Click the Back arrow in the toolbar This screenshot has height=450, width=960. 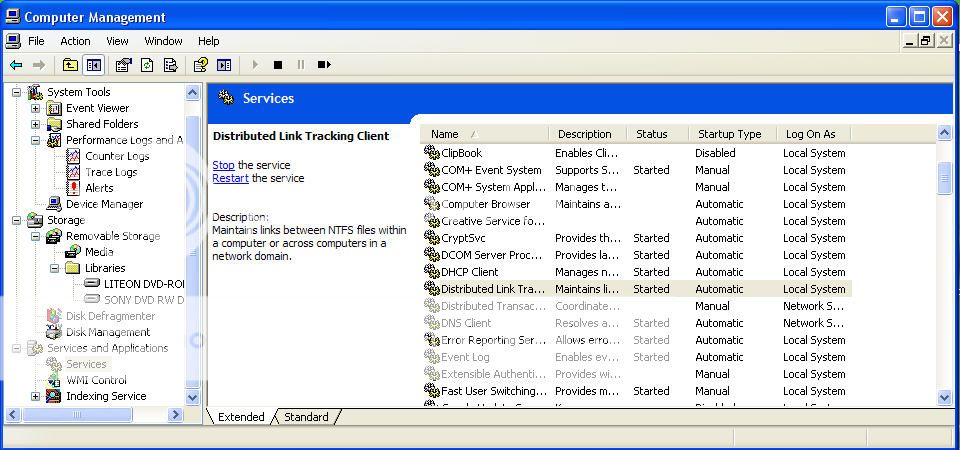[16, 65]
